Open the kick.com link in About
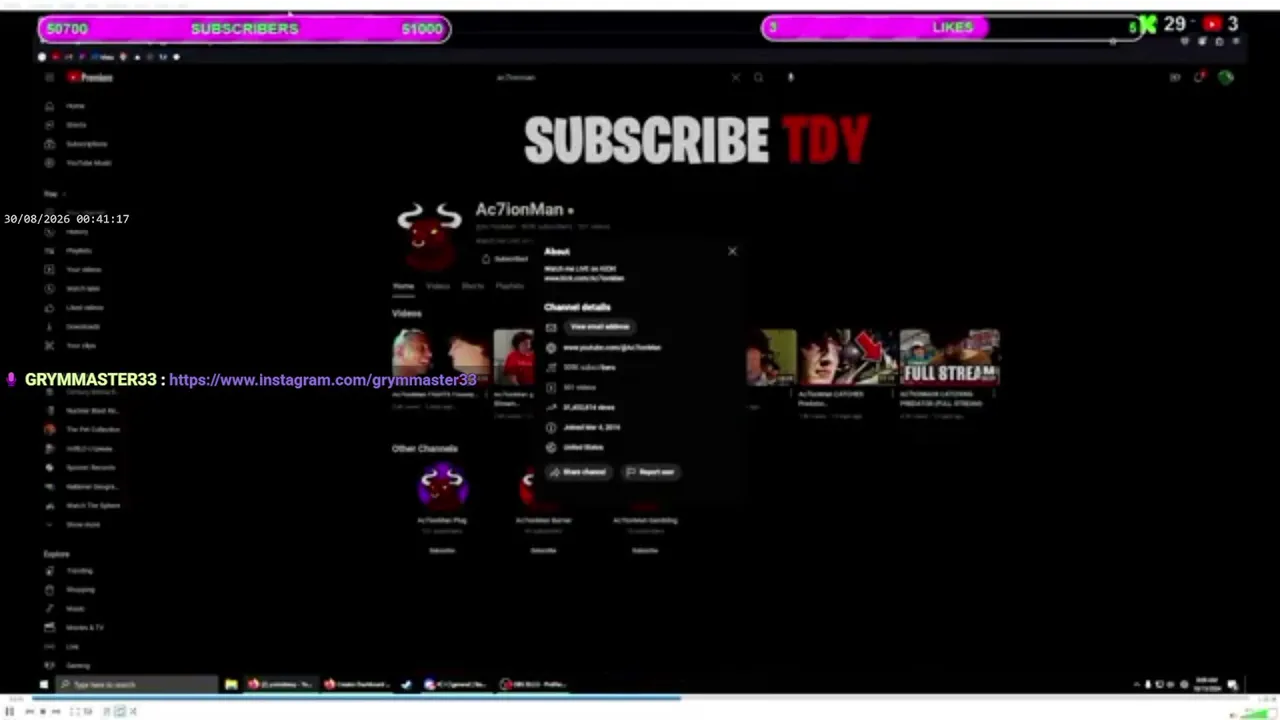Image resolution: width=1280 pixels, height=720 pixels. pos(584,278)
